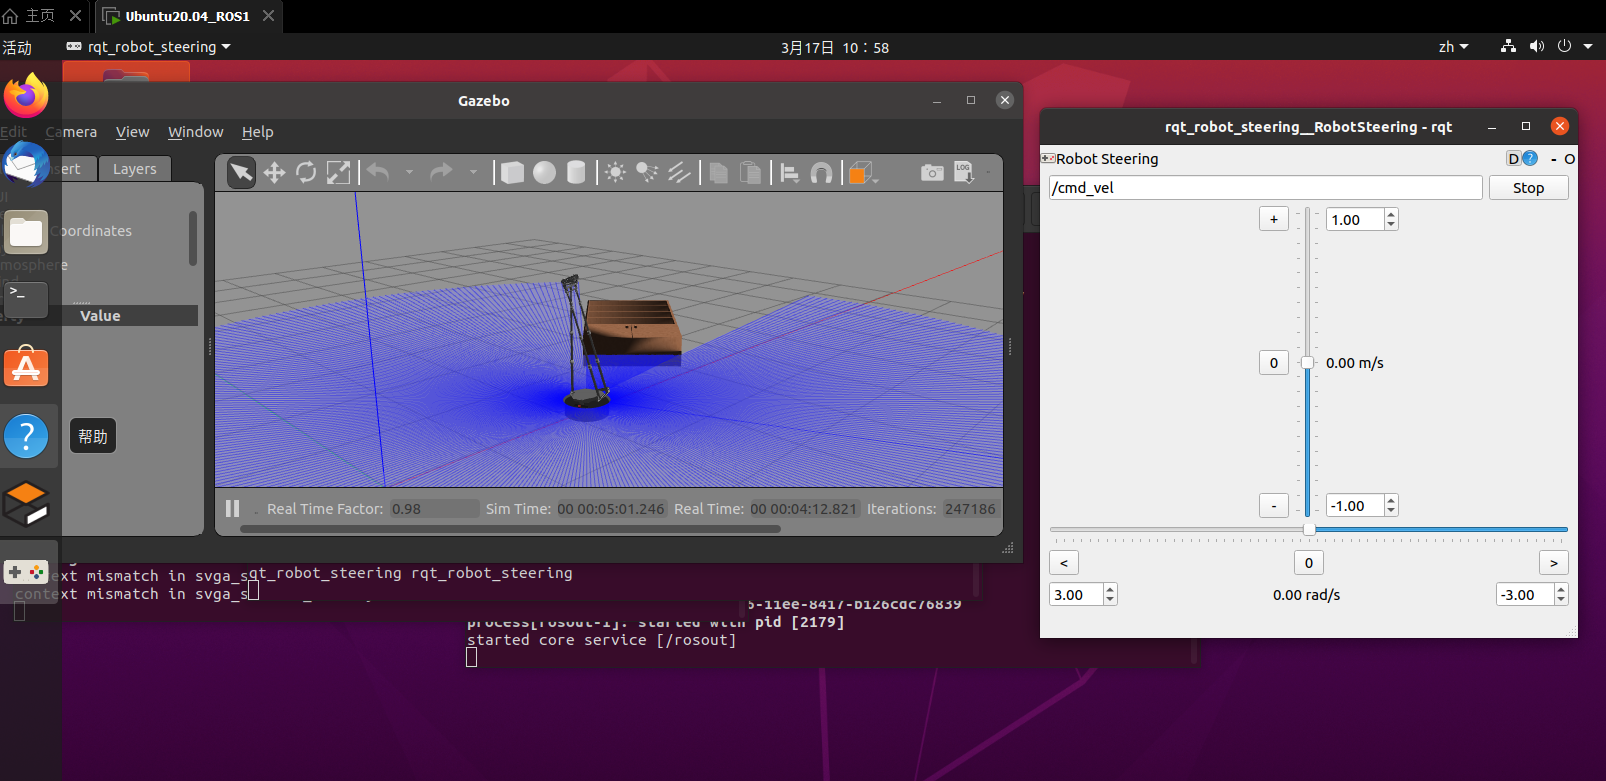Open the Window menu
This screenshot has width=1606, height=781.
[195, 132]
